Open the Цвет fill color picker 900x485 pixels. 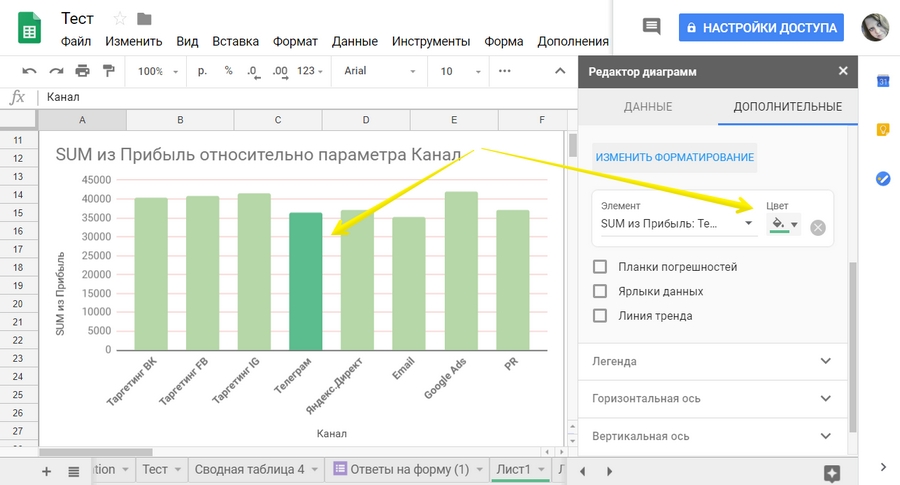point(783,224)
